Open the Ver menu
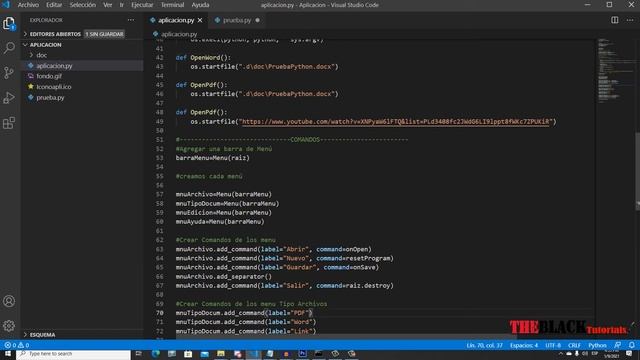This screenshot has width=640, height=360. click(107, 5)
